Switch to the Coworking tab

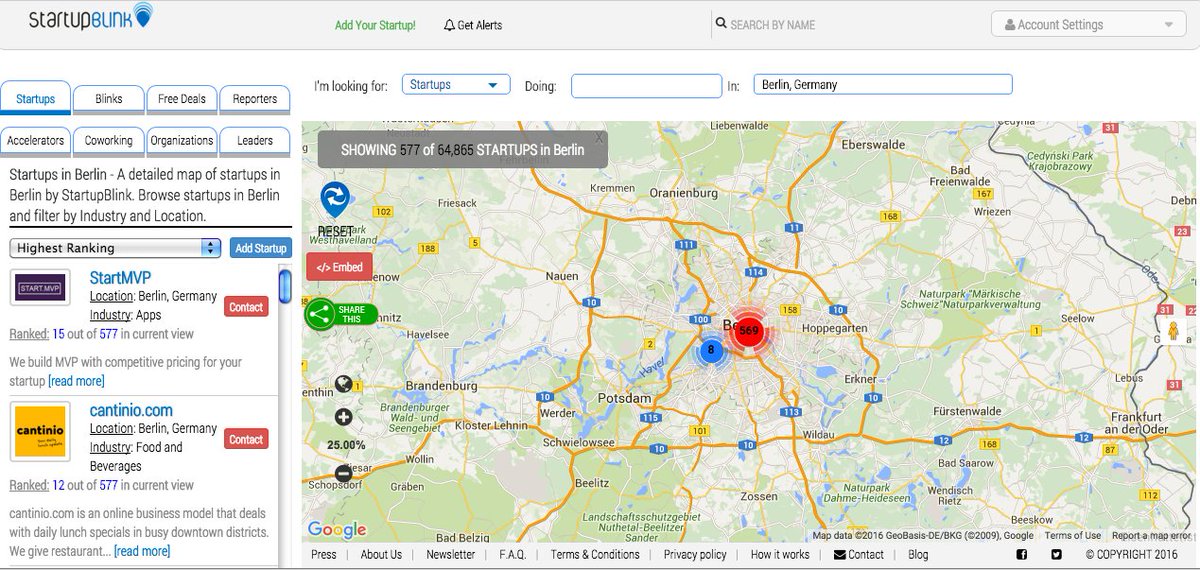point(109,141)
